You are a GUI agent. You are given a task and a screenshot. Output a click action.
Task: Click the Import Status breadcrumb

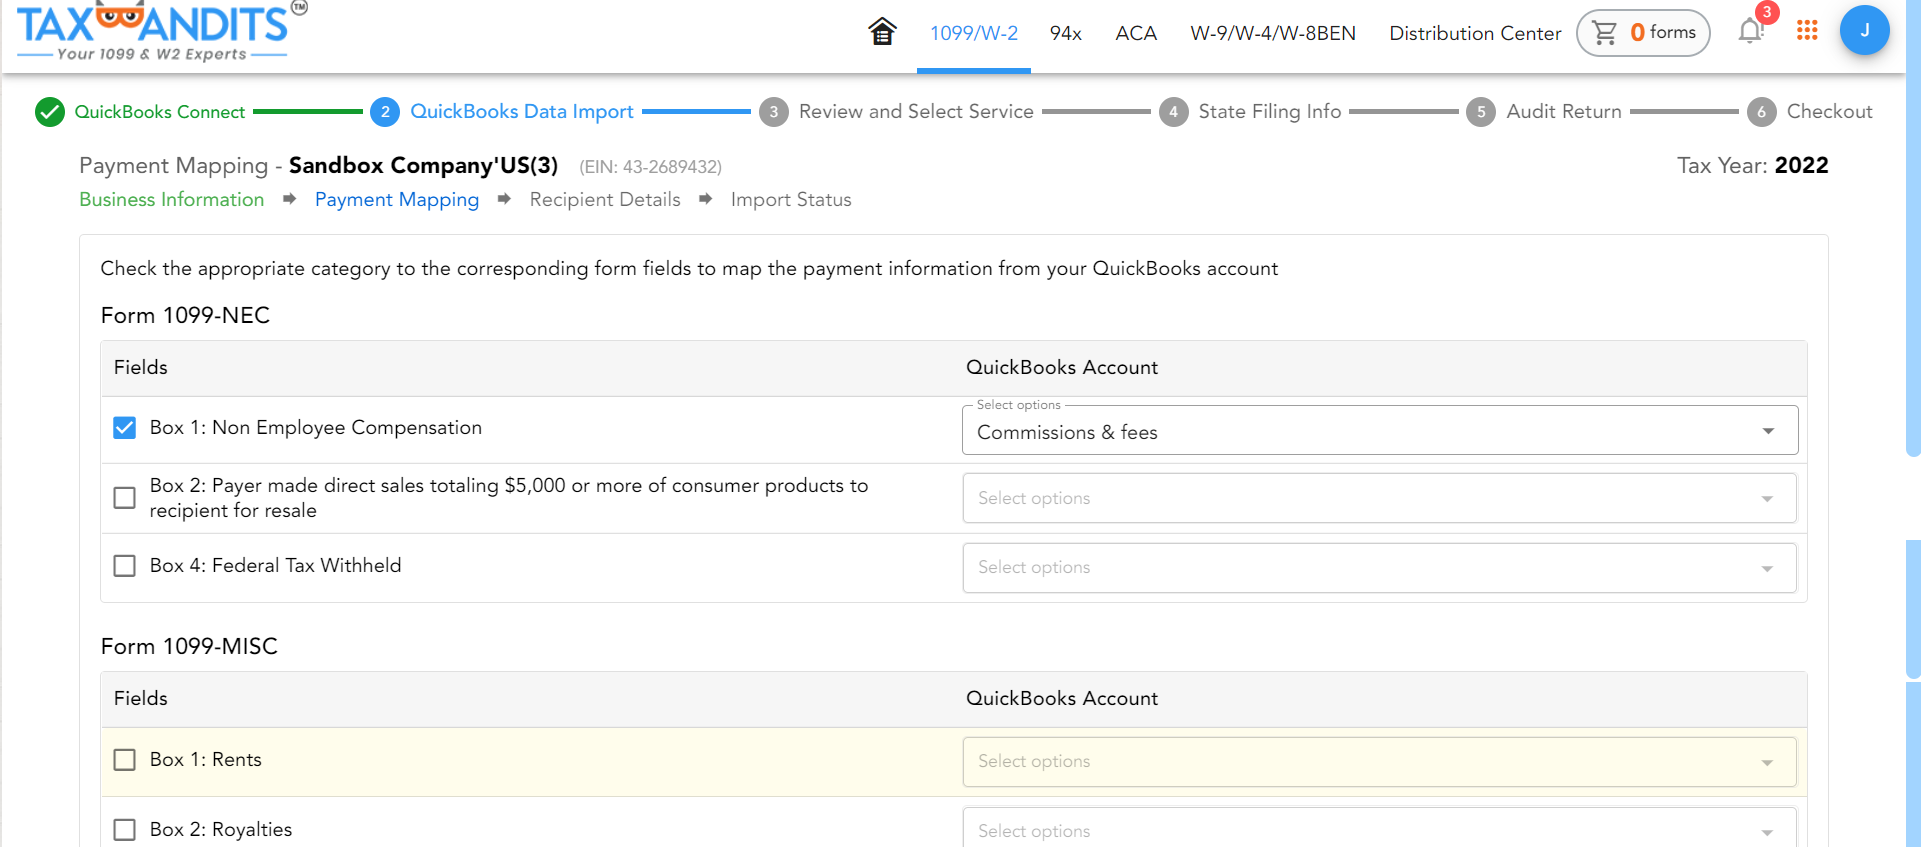[791, 199]
